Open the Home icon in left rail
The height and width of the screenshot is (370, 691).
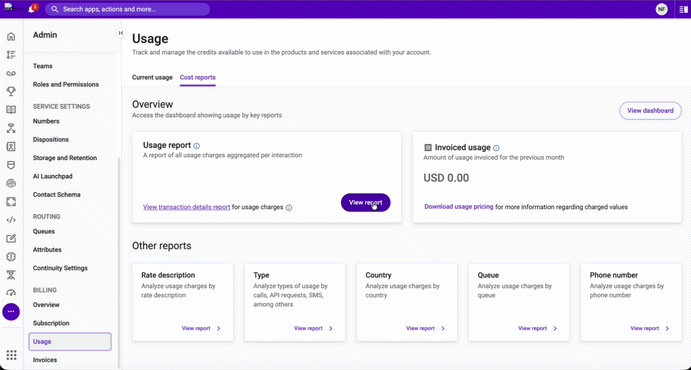(x=11, y=37)
